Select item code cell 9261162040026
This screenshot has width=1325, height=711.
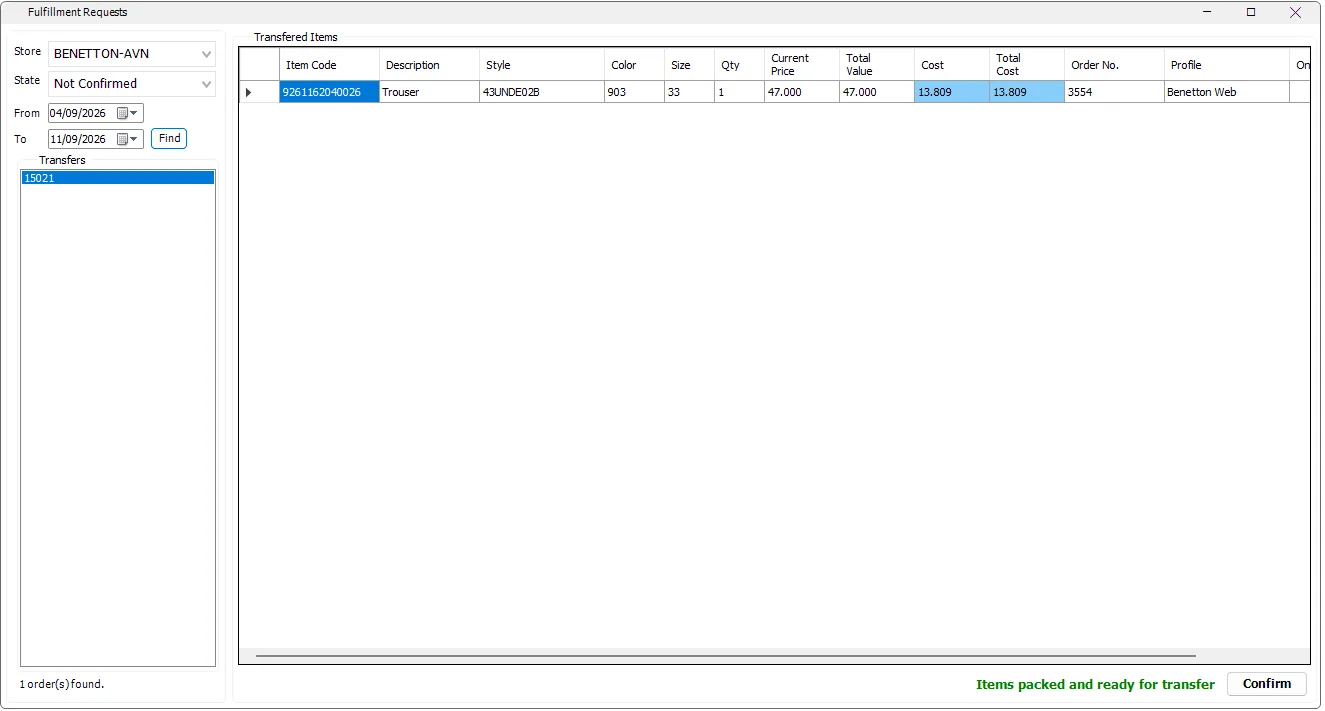pyautogui.click(x=329, y=92)
